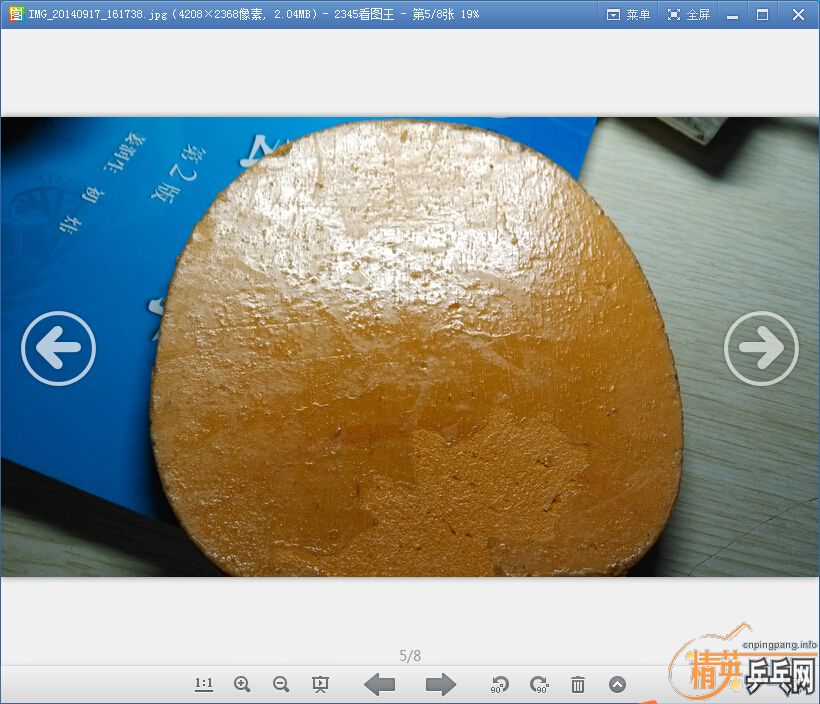Maximize the image viewer window

click(x=763, y=14)
